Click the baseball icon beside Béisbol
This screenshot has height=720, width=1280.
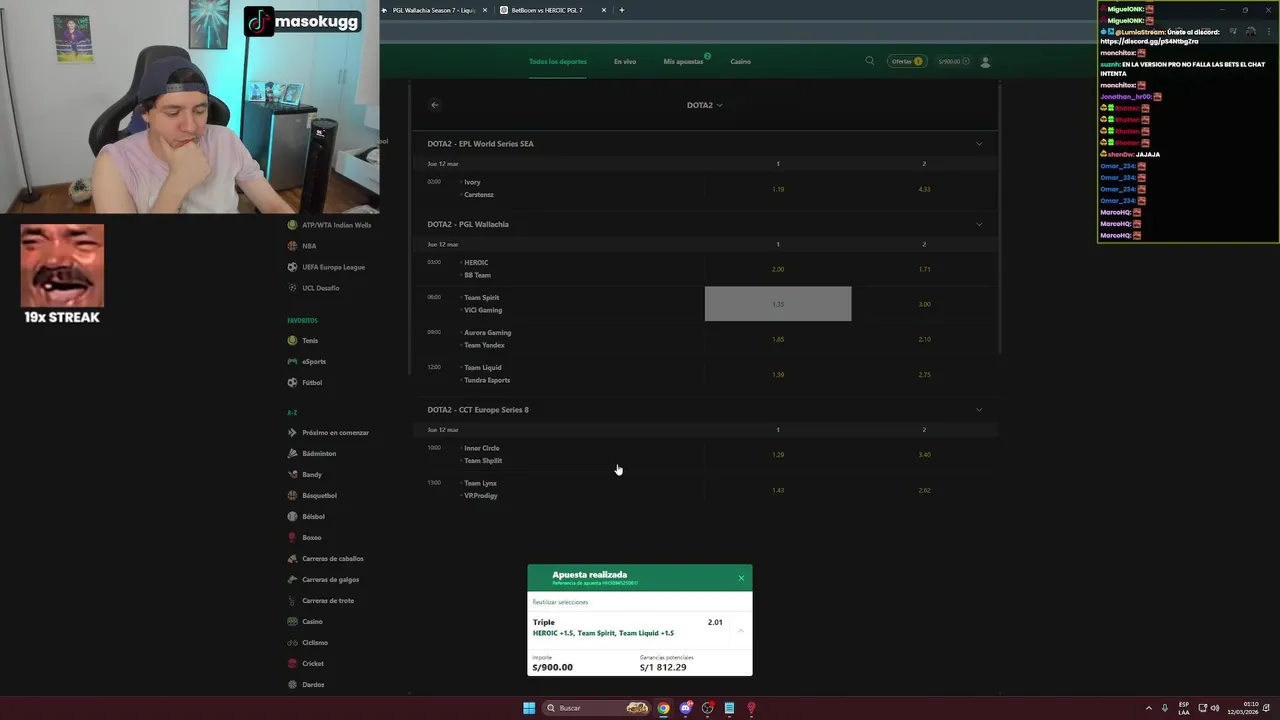[292, 517]
